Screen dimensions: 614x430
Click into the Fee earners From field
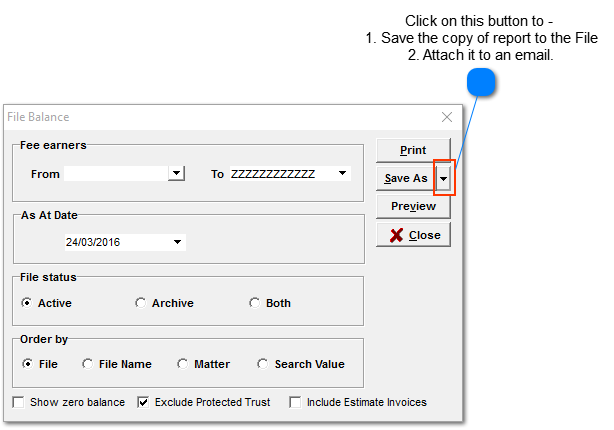click(115, 173)
